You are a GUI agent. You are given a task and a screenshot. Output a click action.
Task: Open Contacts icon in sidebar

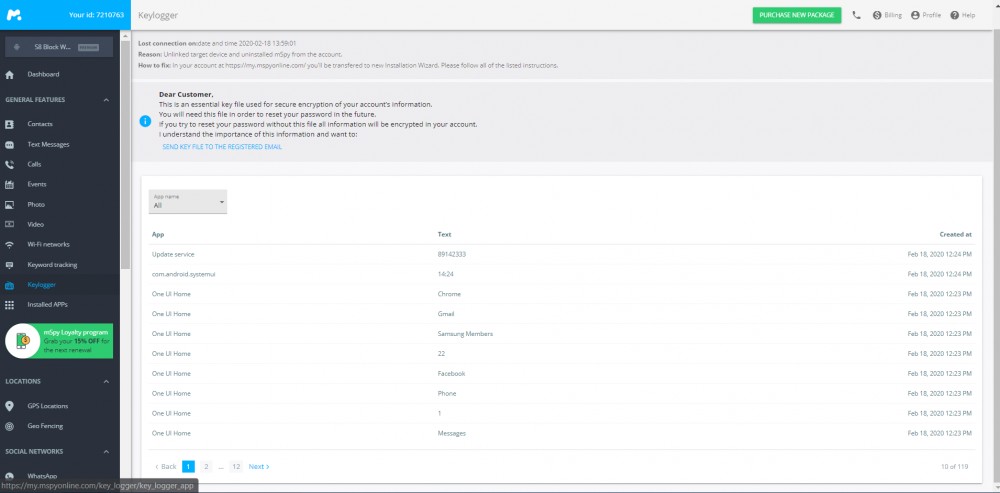10,124
